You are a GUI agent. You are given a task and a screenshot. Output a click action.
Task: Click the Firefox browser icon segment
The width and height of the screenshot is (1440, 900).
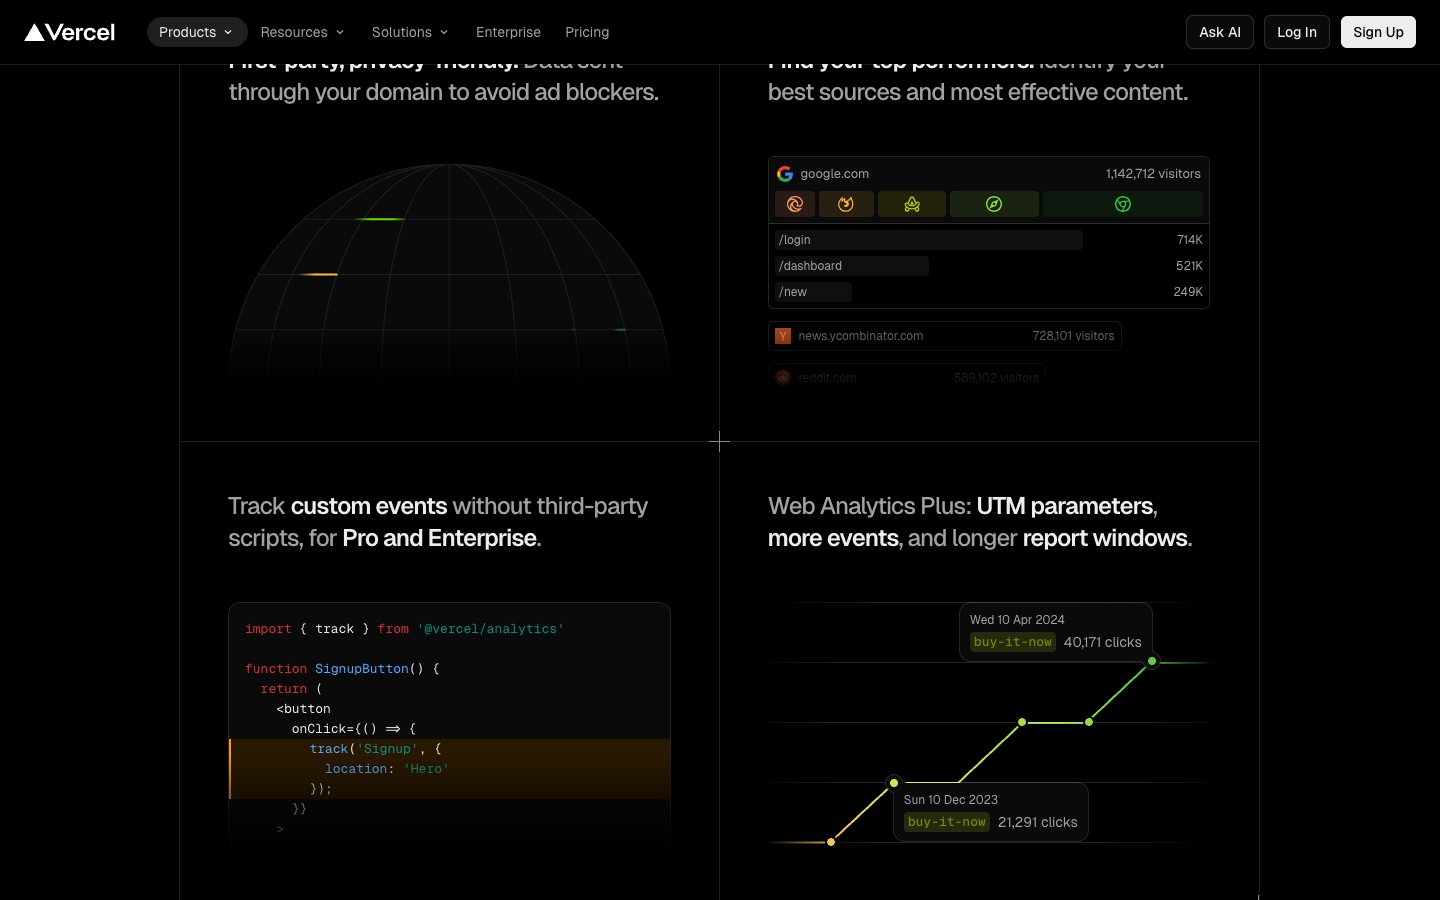point(846,204)
